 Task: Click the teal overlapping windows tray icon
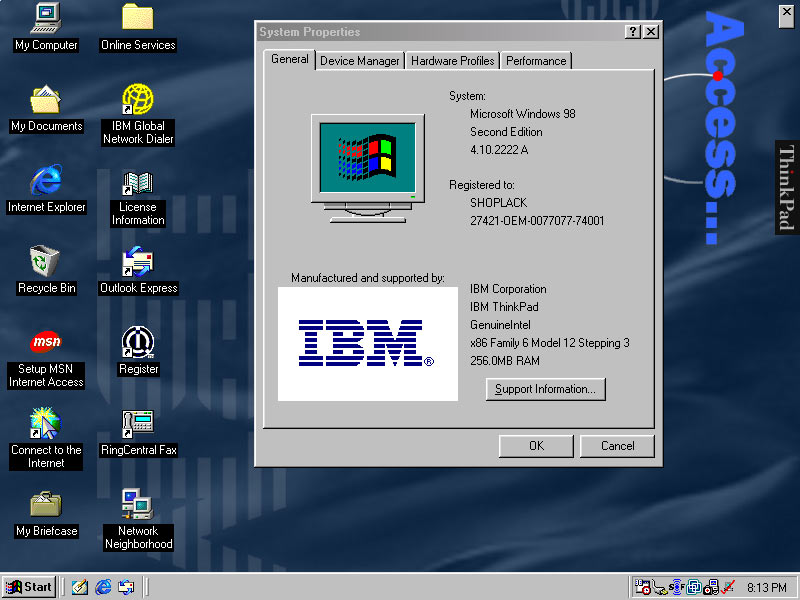[694, 587]
